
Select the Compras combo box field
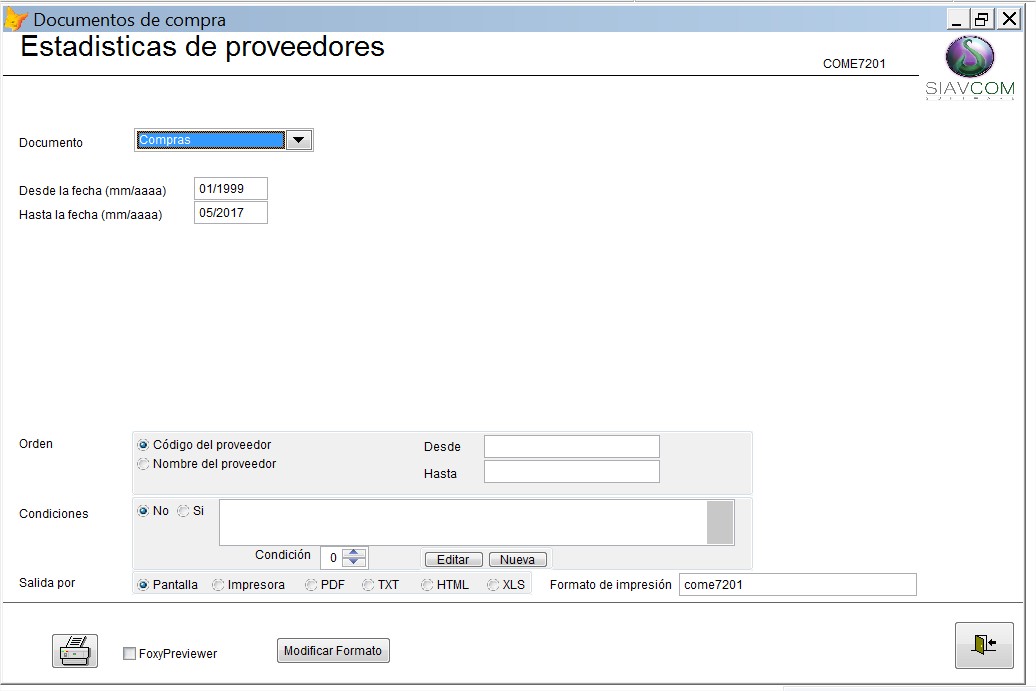click(211, 140)
